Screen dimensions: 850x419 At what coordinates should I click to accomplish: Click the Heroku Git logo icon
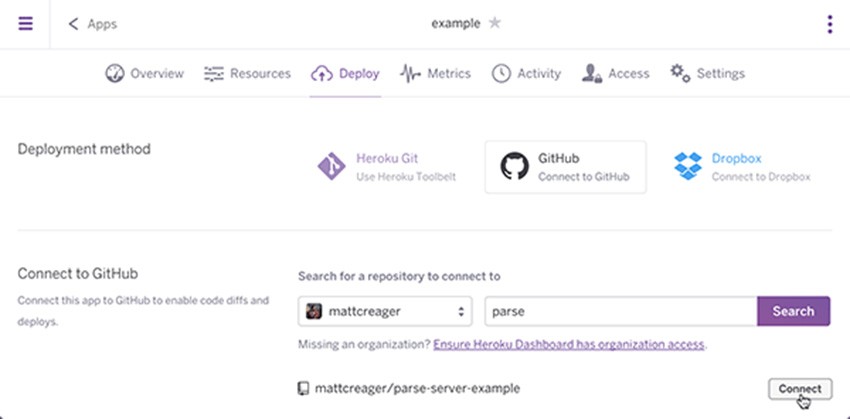click(x=331, y=166)
